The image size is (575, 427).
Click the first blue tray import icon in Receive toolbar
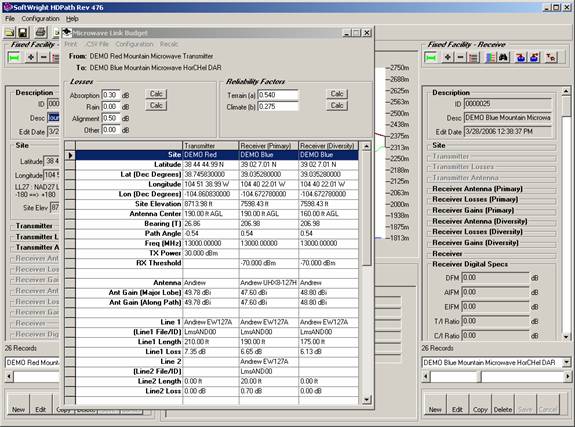tap(520, 57)
